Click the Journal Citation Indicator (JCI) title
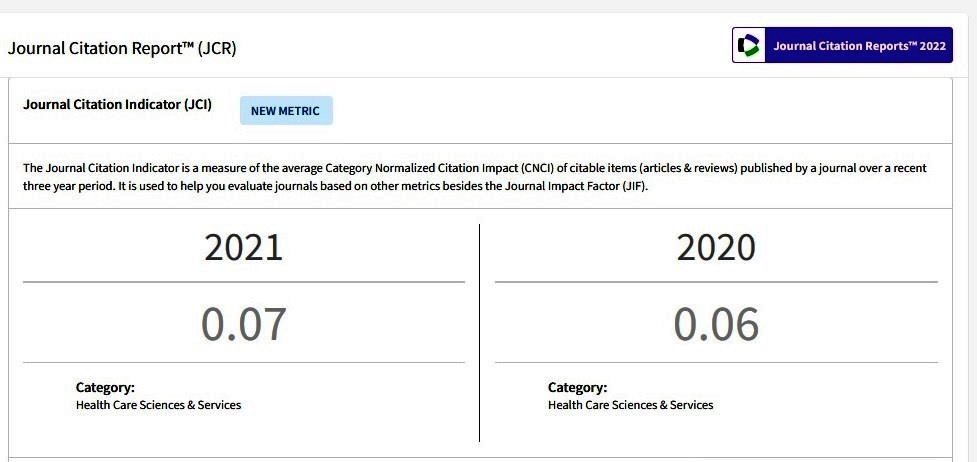The height and width of the screenshot is (462, 977). pos(117,104)
